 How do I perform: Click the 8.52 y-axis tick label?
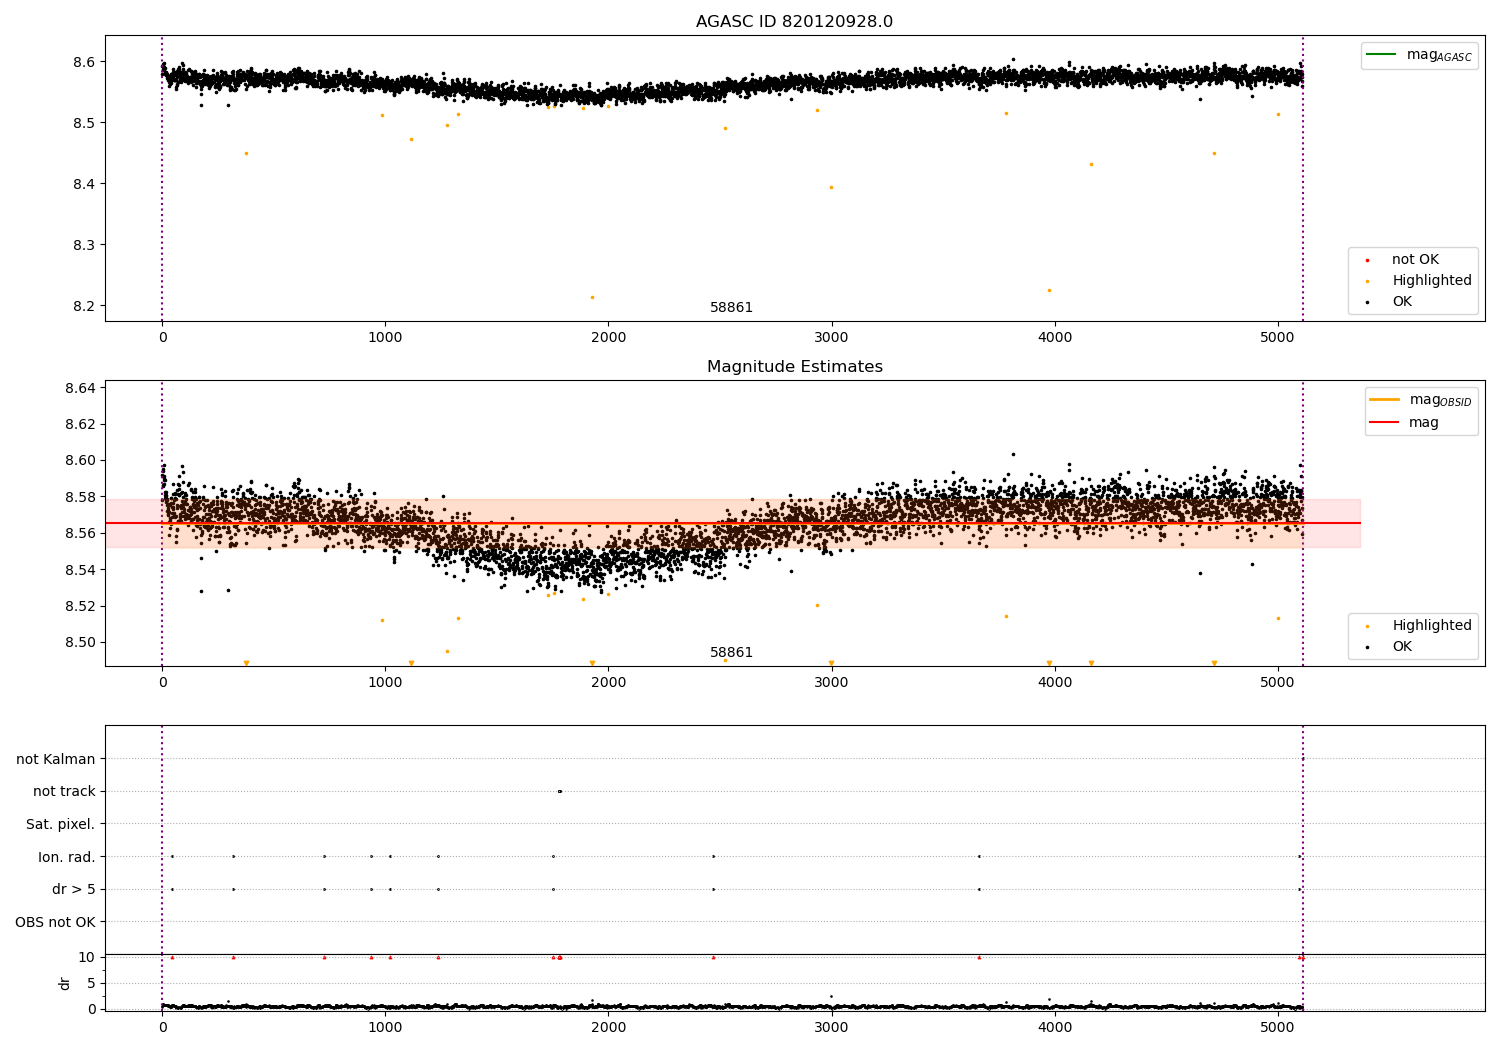[x=80, y=606]
